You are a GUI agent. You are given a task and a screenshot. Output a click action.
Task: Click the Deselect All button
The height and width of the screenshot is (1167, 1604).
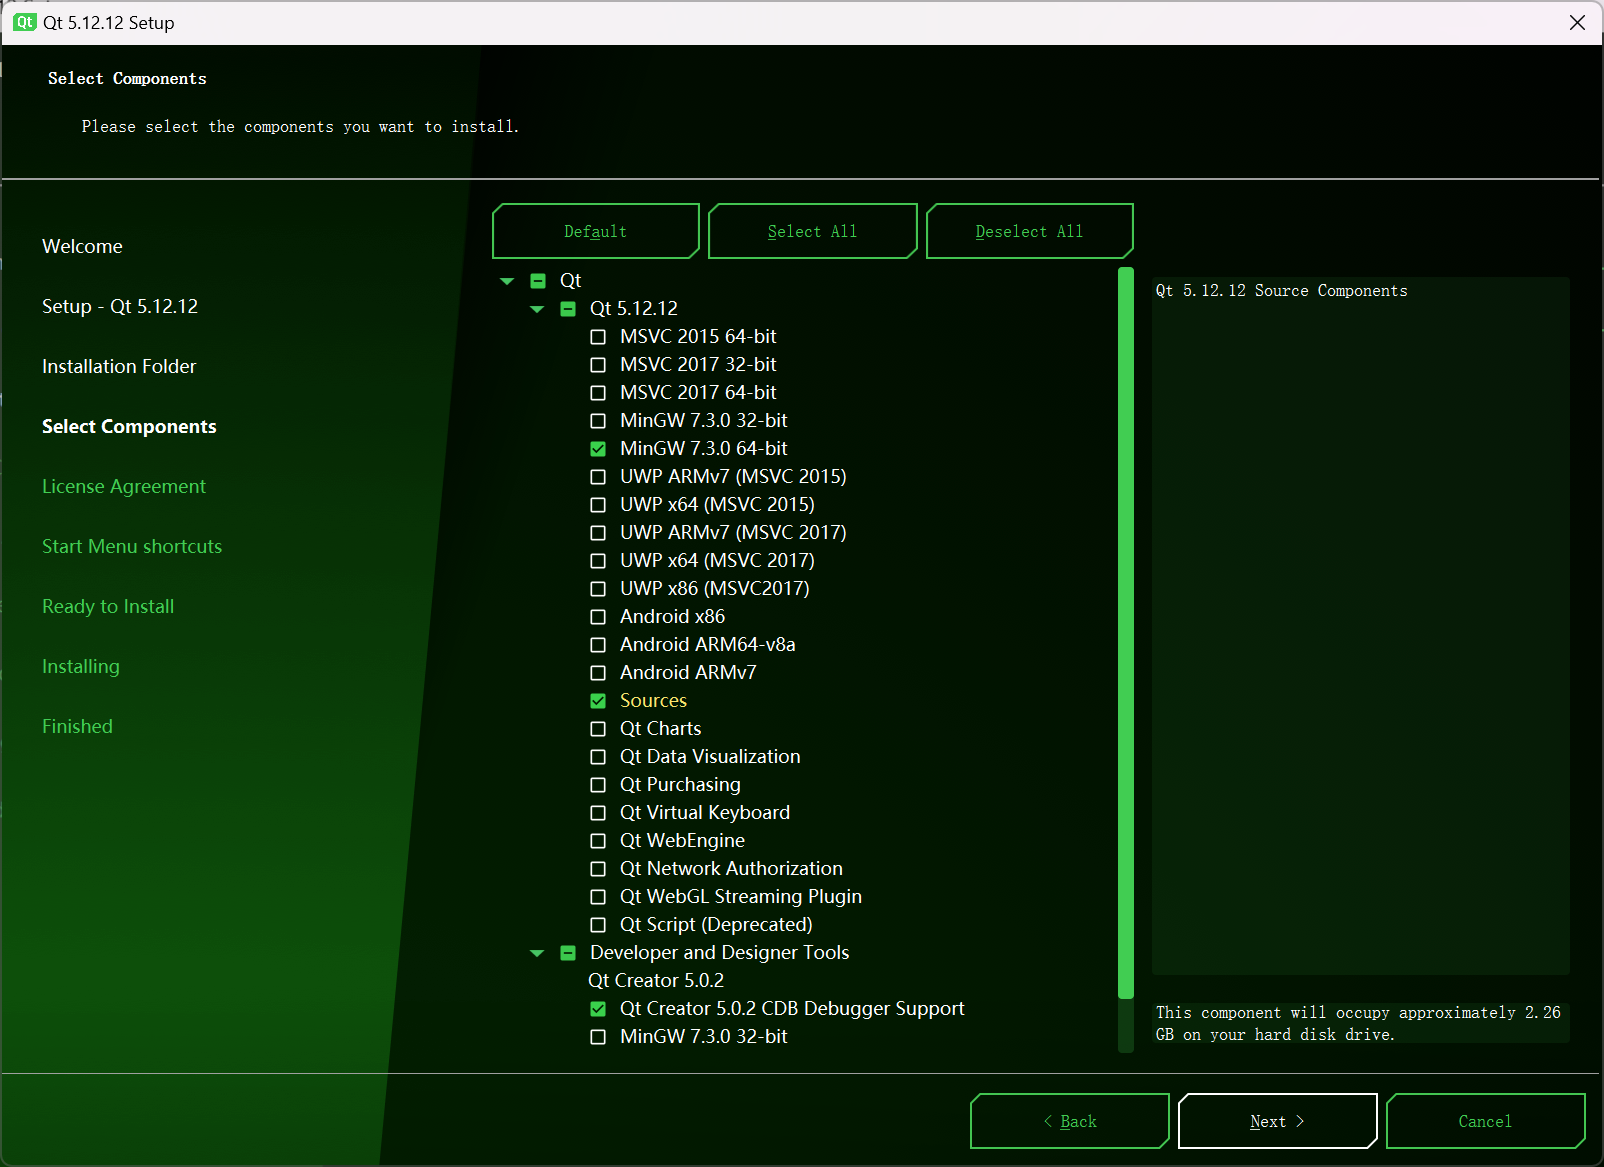tap(1029, 231)
